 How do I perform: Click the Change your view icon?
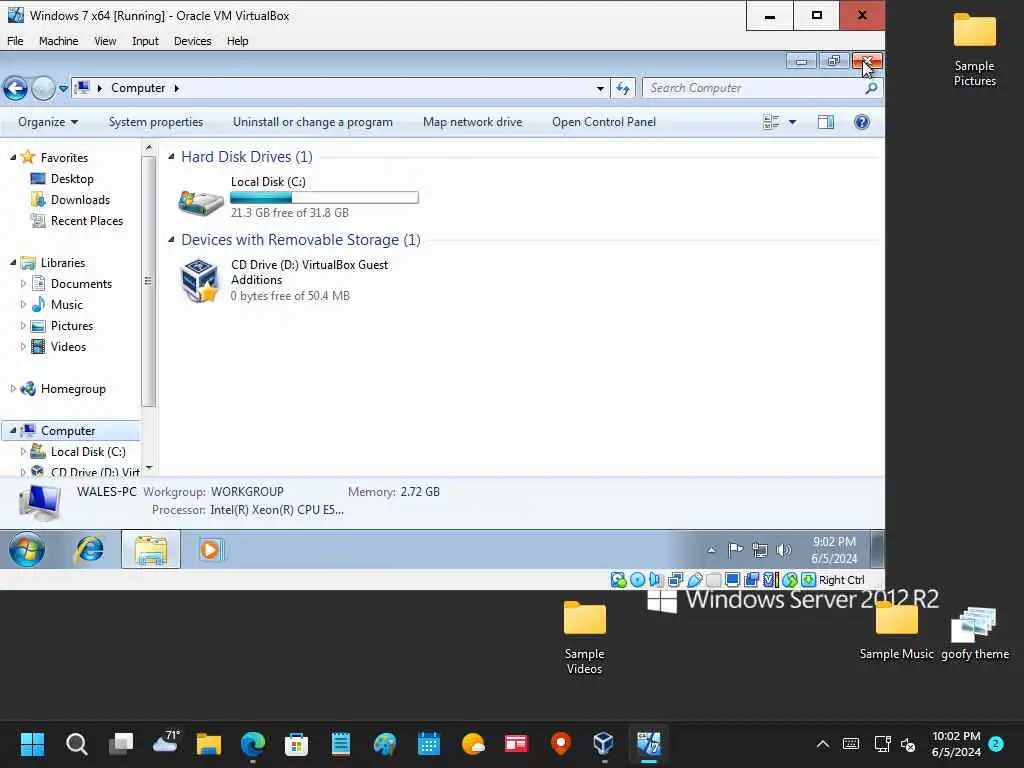(x=771, y=122)
